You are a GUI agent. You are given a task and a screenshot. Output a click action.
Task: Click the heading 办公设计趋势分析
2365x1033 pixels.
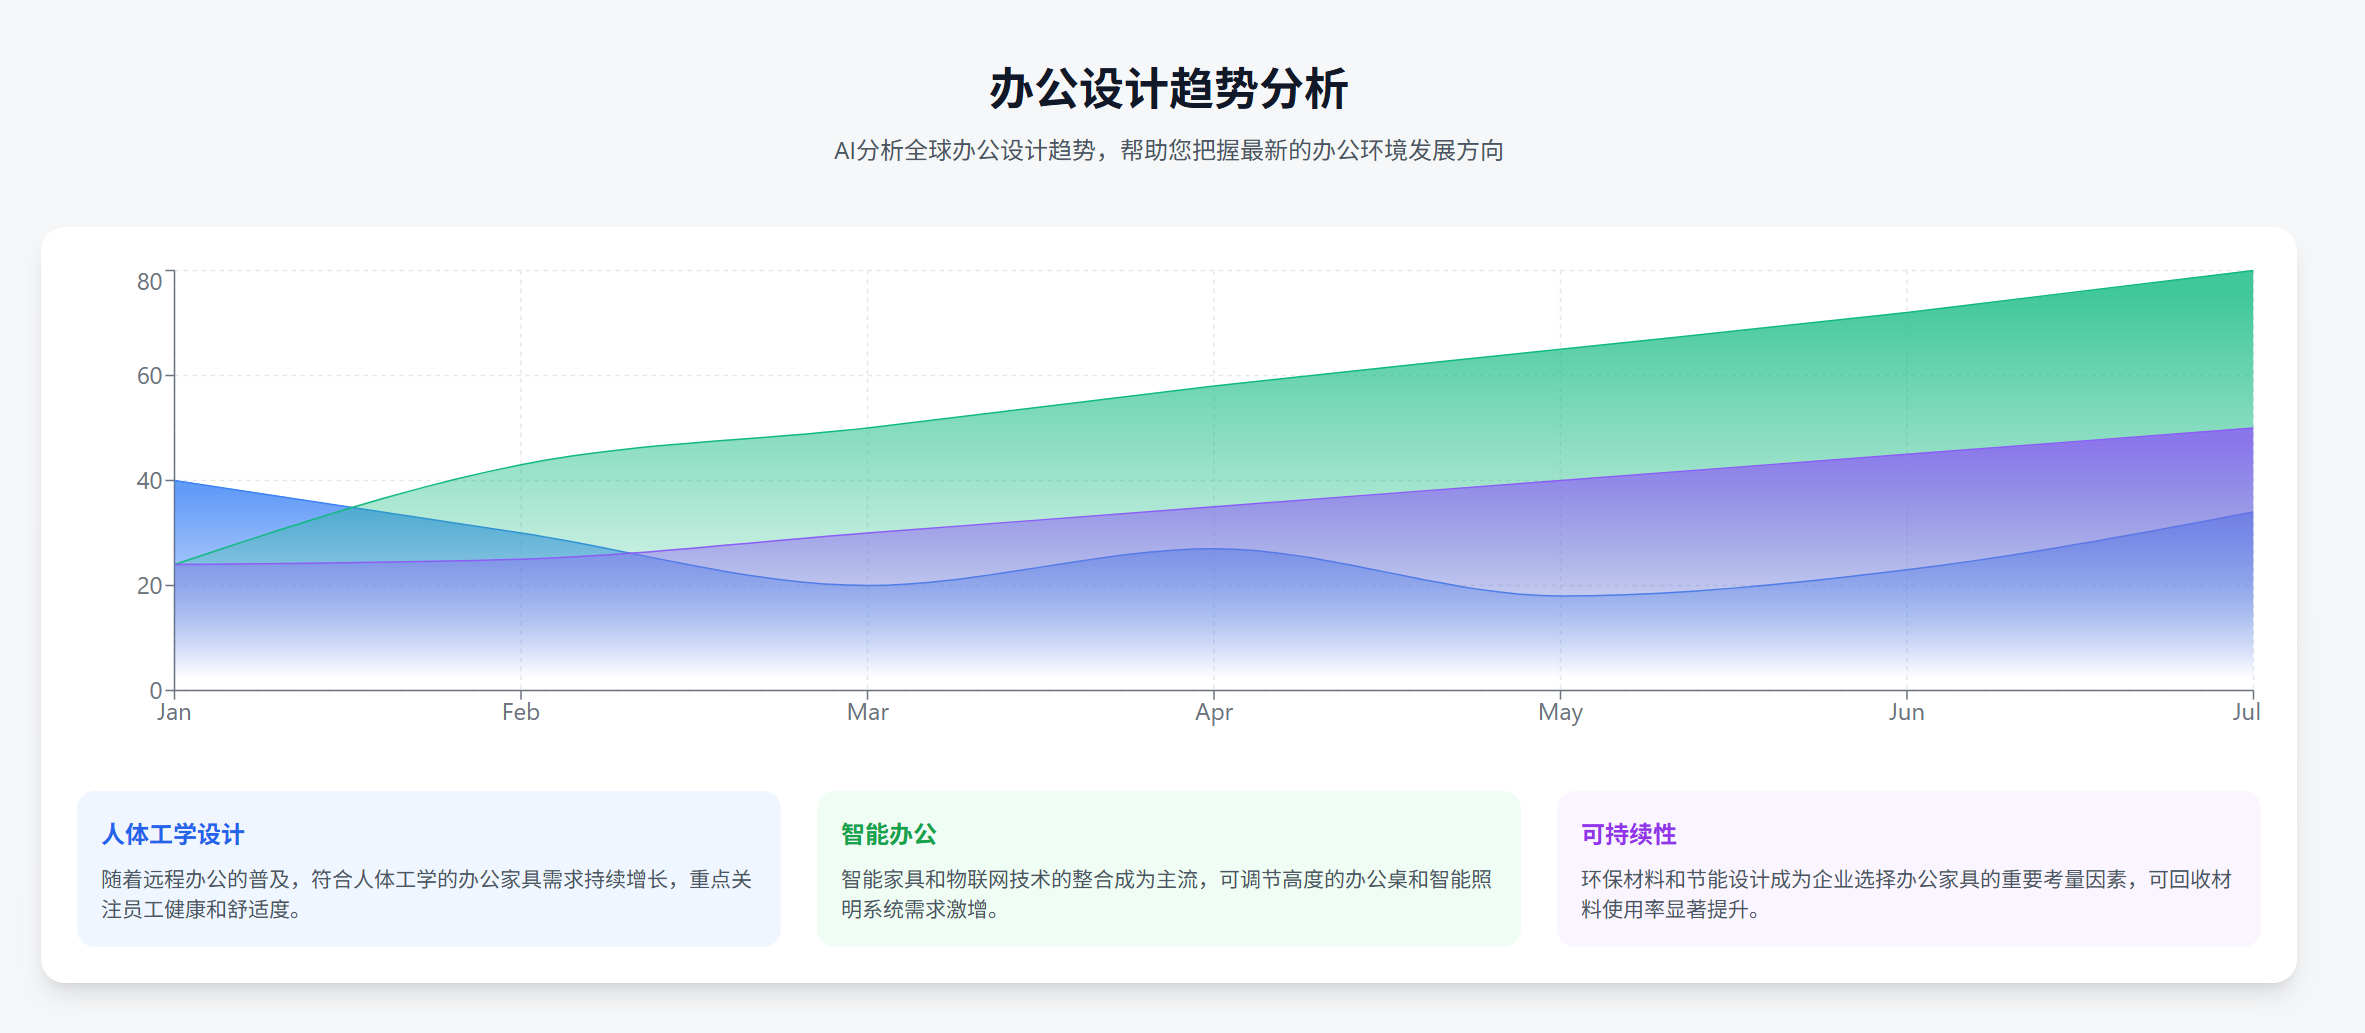click(1168, 89)
